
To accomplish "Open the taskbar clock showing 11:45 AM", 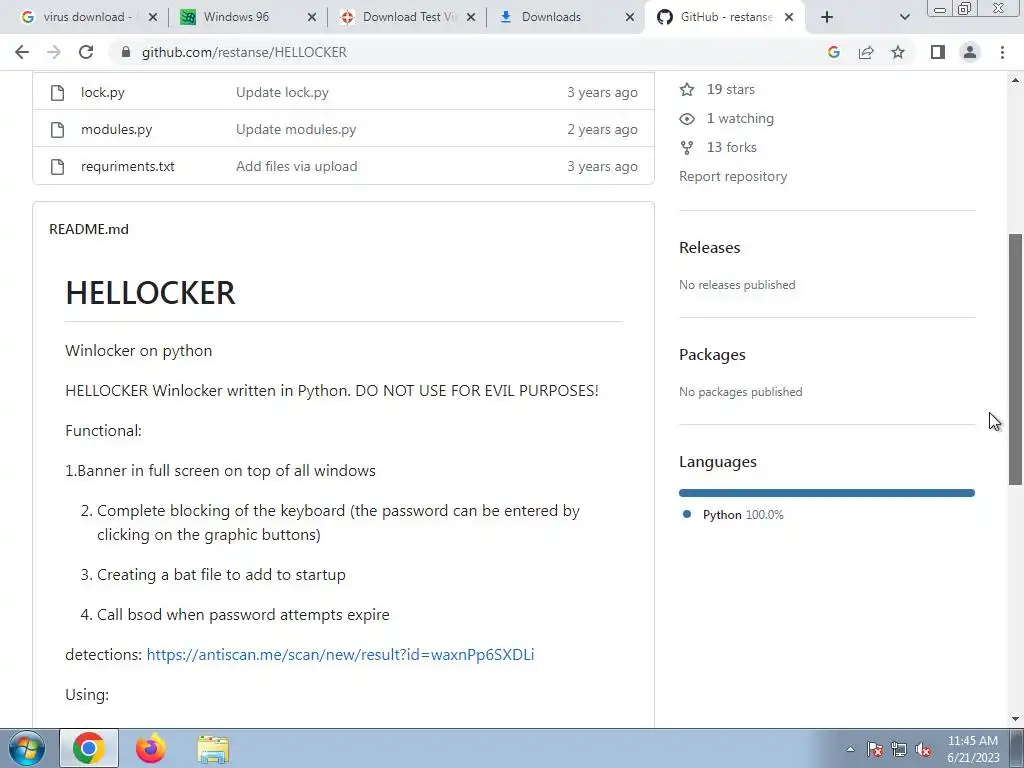I will click(x=973, y=749).
